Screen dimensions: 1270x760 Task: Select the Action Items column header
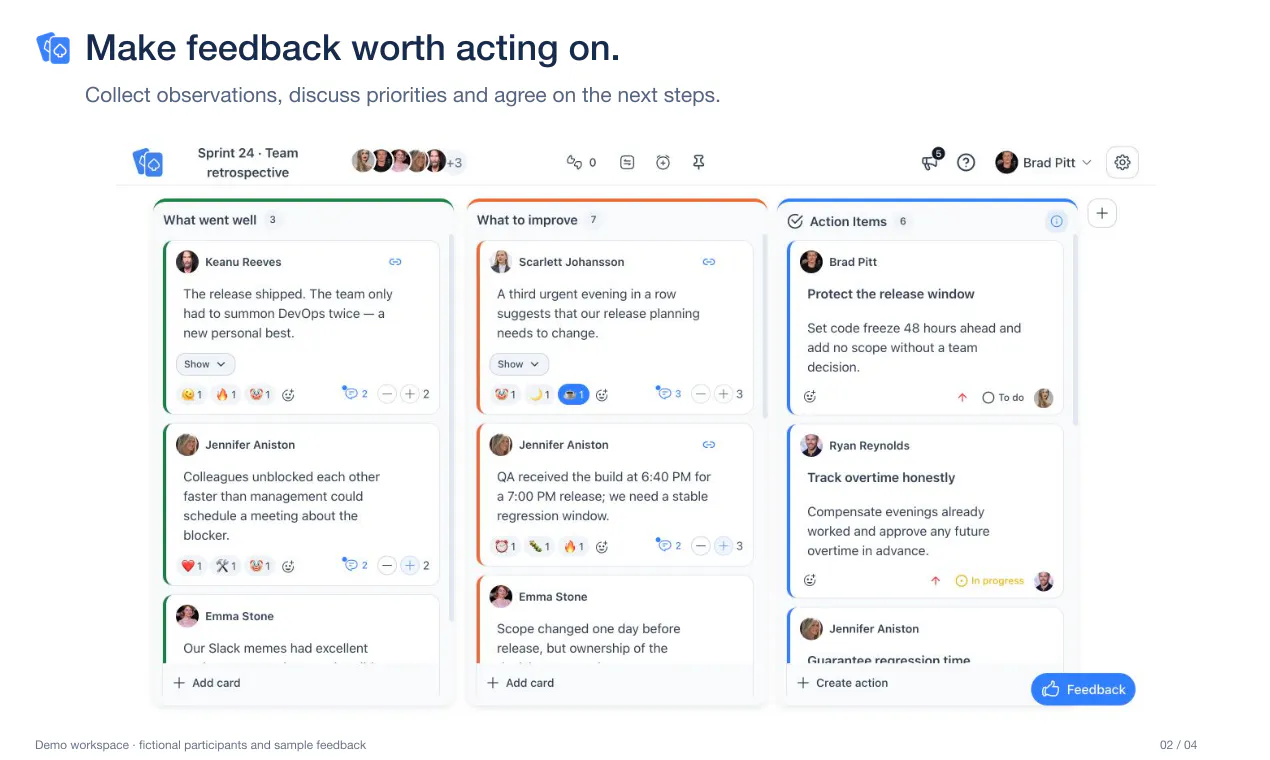coord(848,222)
